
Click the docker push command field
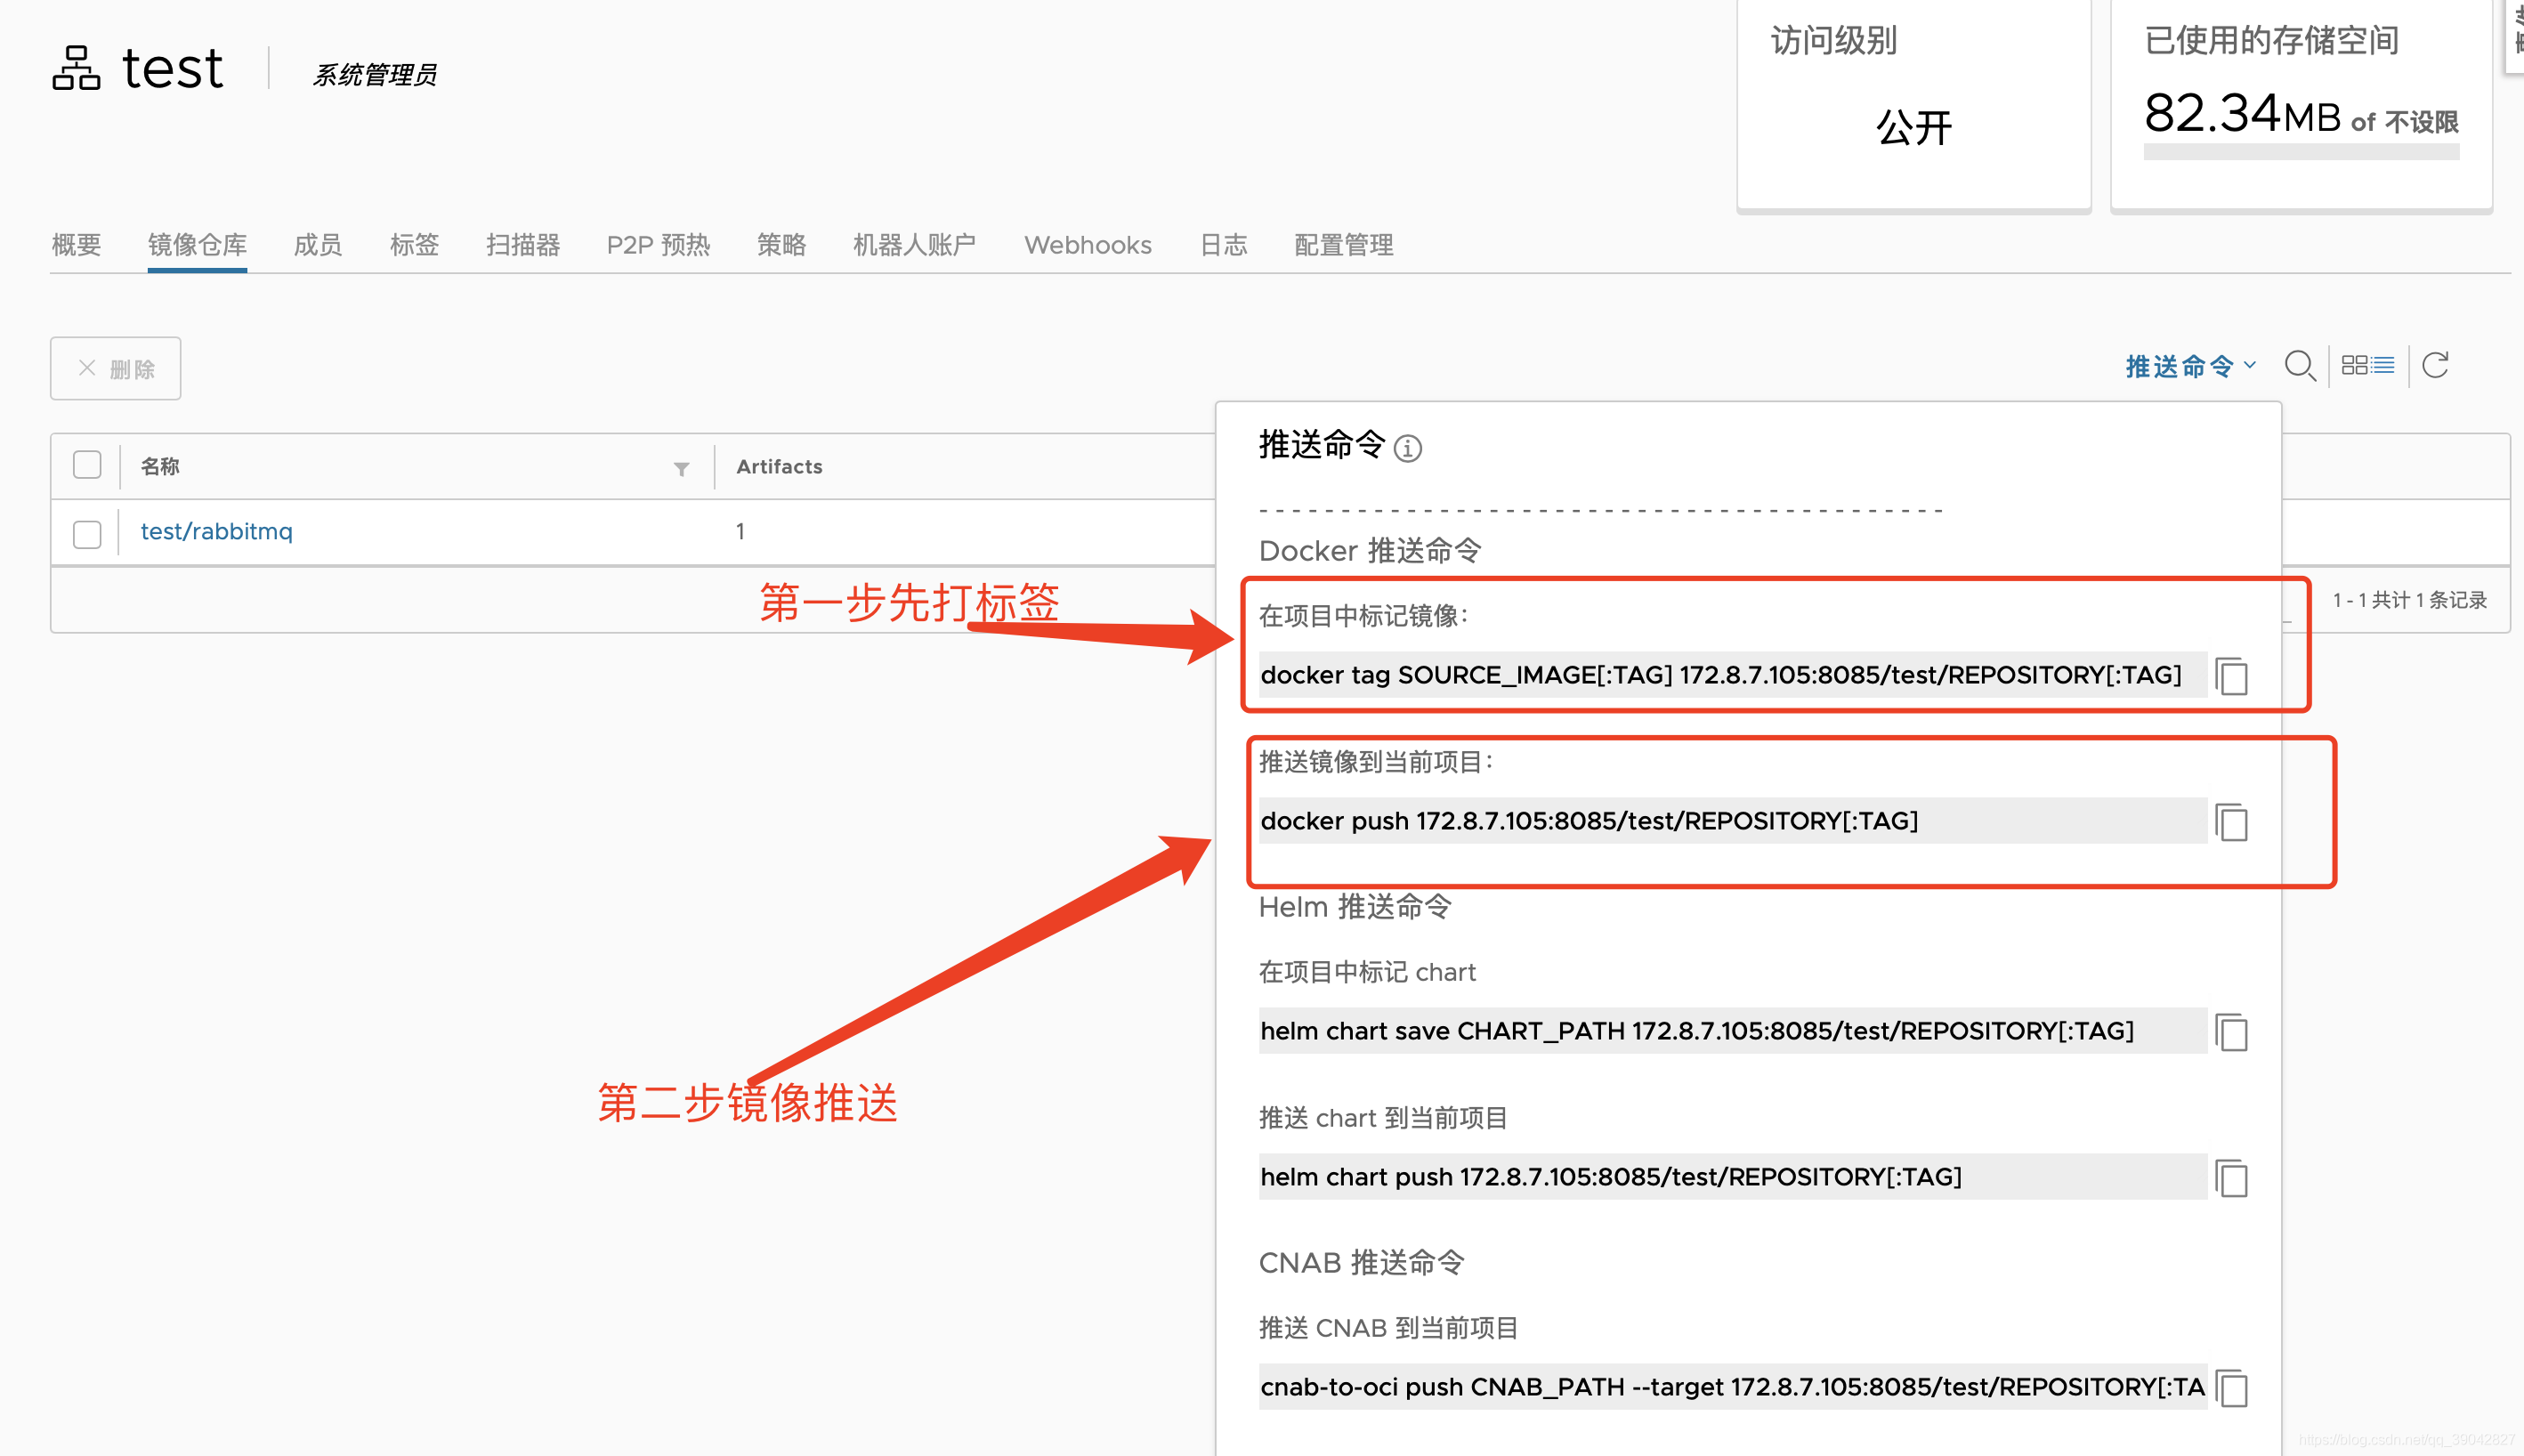[x=1732, y=821]
